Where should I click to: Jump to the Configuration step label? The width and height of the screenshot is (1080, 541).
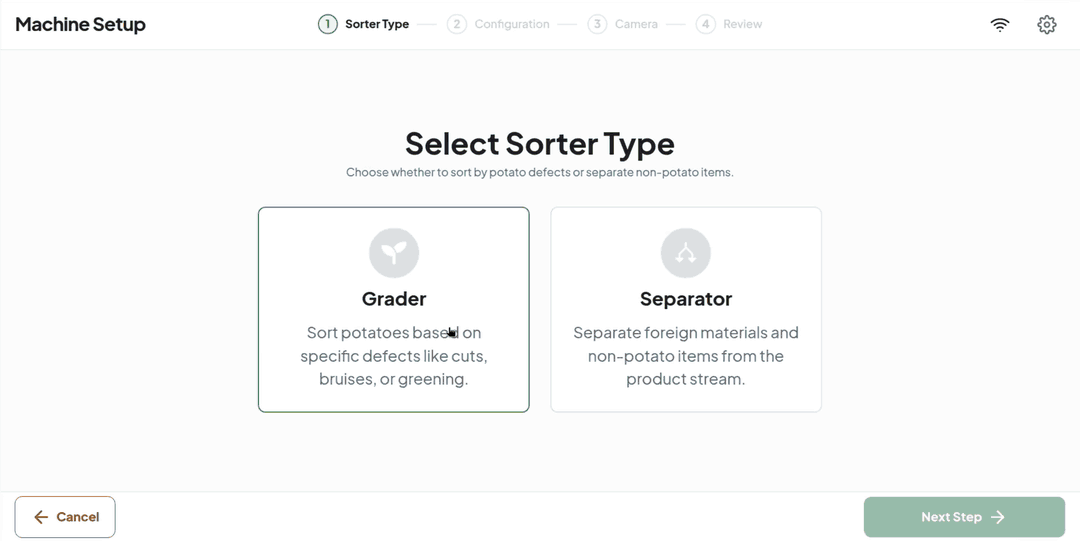tap(512, 24)
